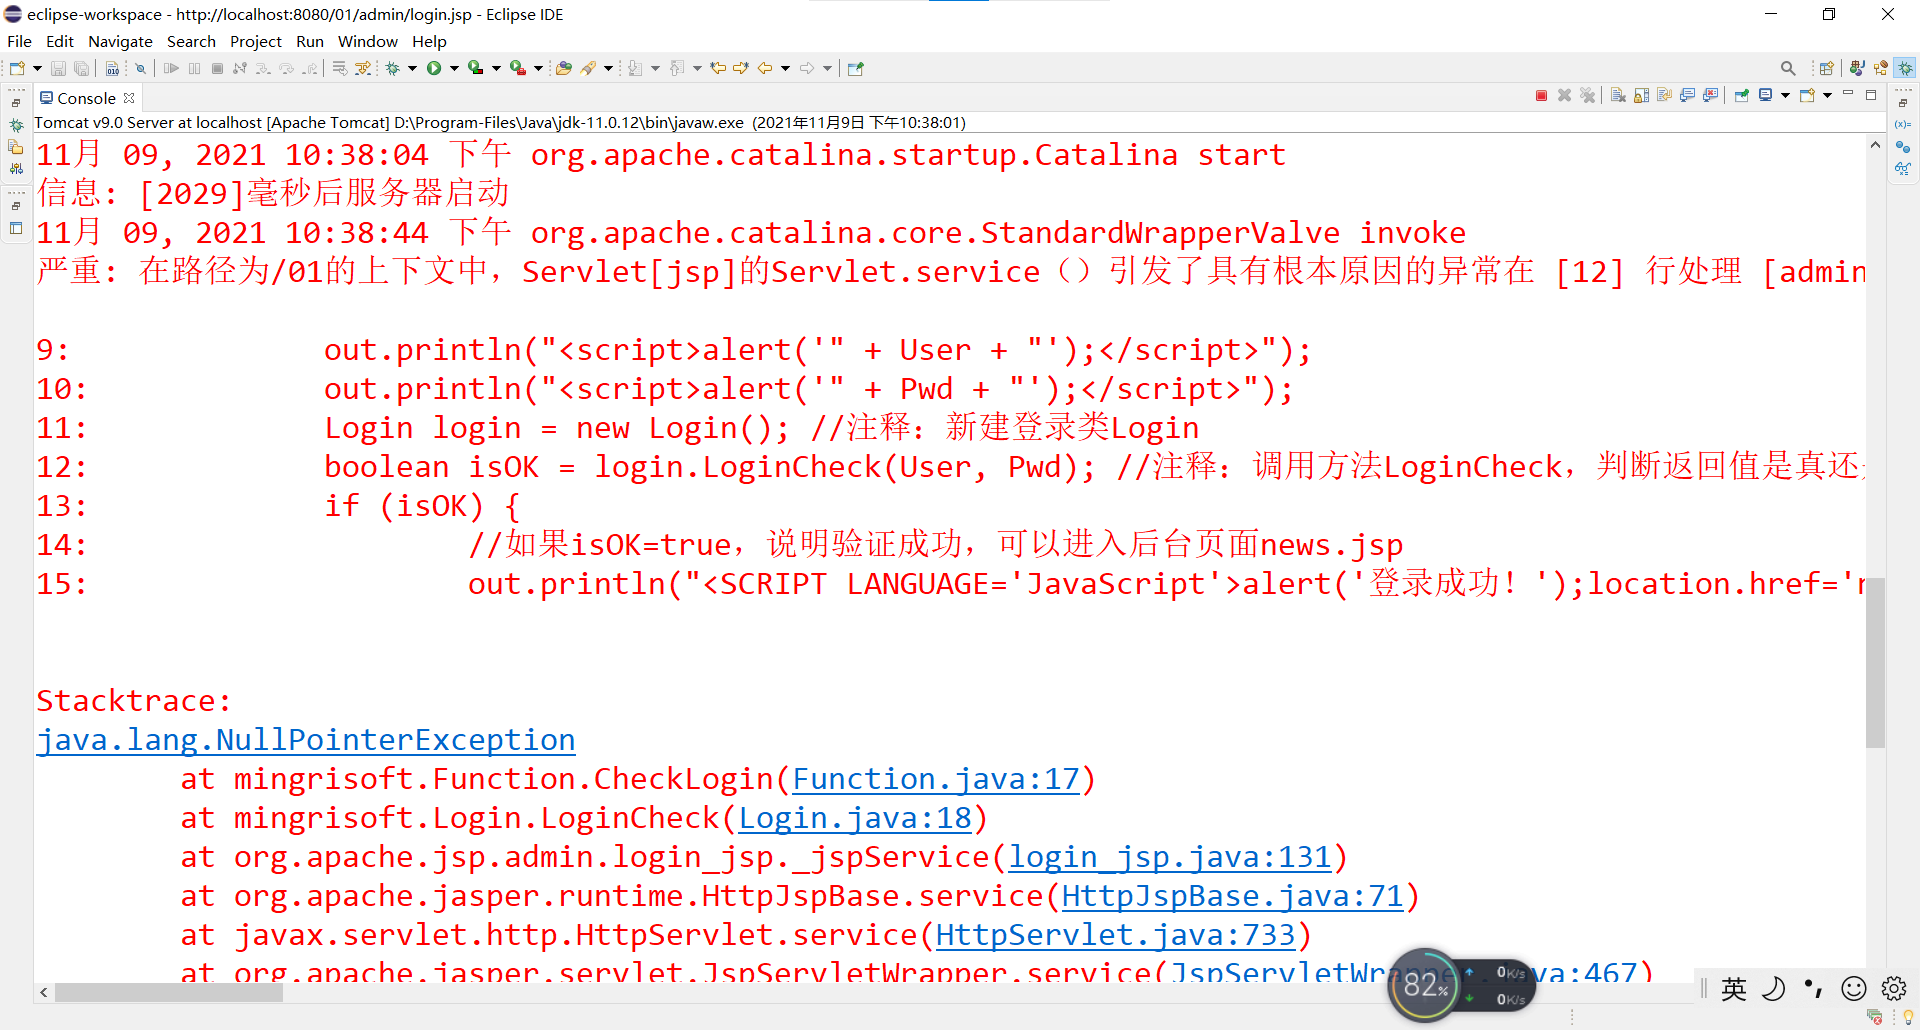The height and width of the screenshot is (1030, 1920).
Task: Open java.lang.NullPointerException link
Action: 306,740
